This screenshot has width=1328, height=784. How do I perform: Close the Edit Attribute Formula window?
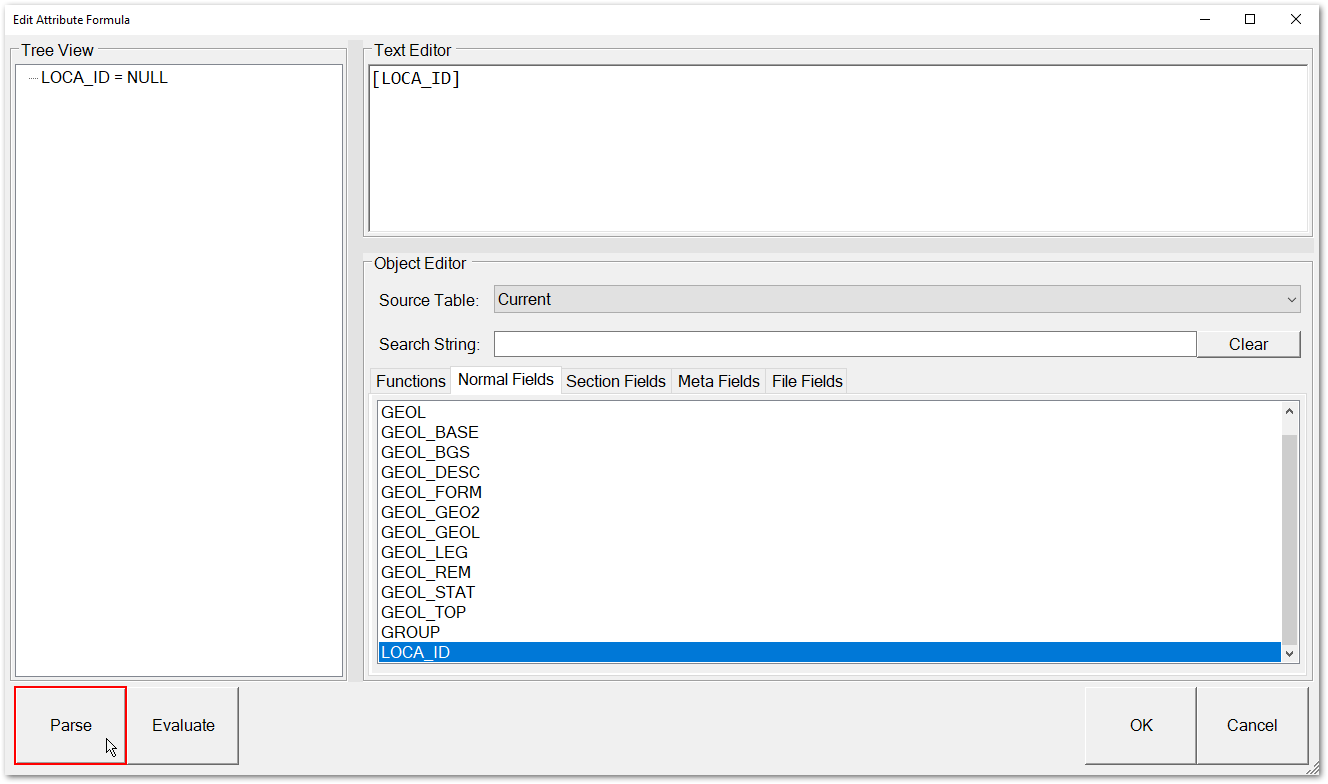tap(1296, 19)
